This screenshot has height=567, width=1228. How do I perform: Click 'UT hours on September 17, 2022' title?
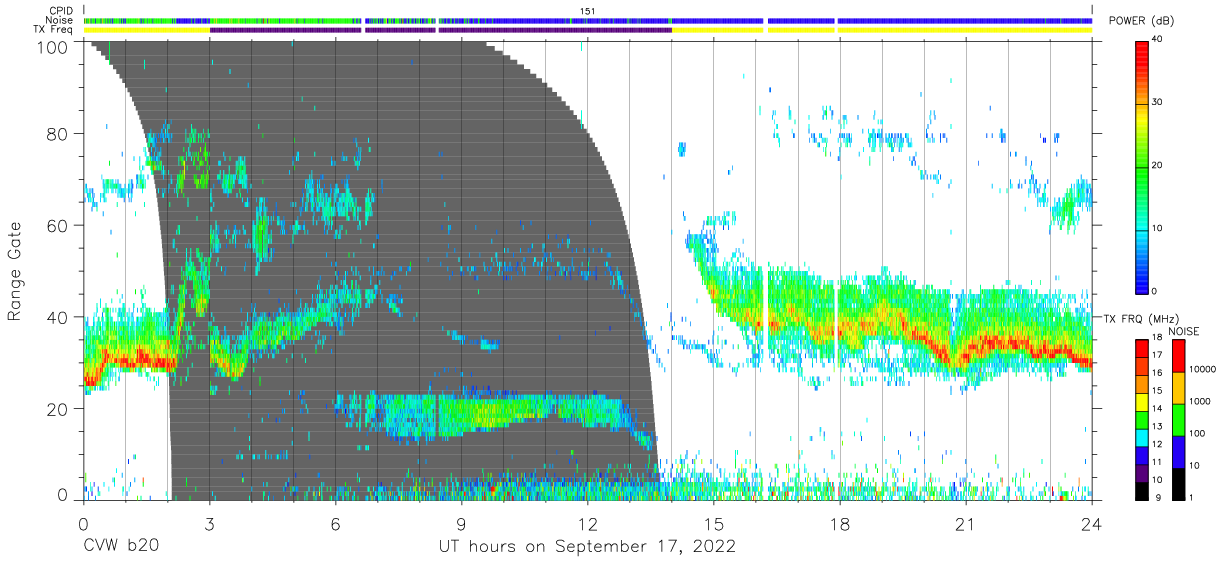pos(588,546)
